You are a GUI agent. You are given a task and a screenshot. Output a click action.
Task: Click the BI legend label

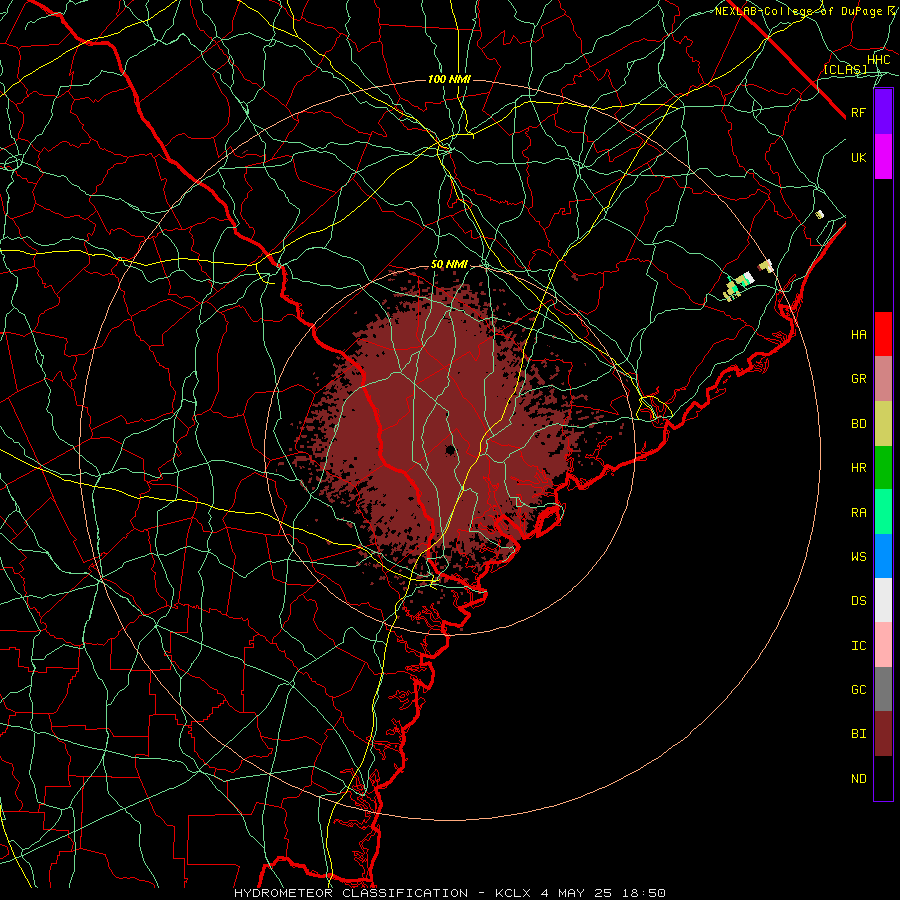pyautogui.click(x=858, y=734)
